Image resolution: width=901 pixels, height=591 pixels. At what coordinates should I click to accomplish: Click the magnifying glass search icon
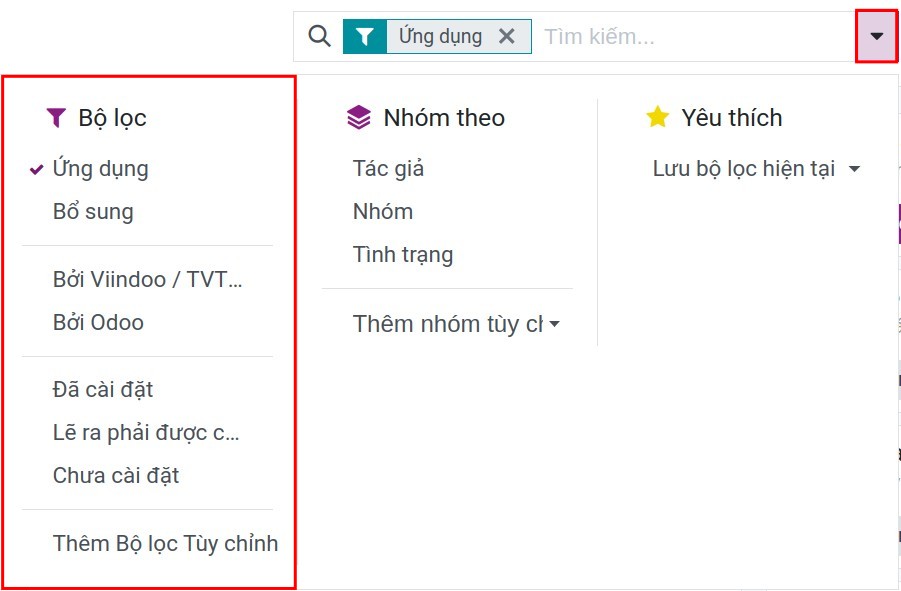coord(319,36)
